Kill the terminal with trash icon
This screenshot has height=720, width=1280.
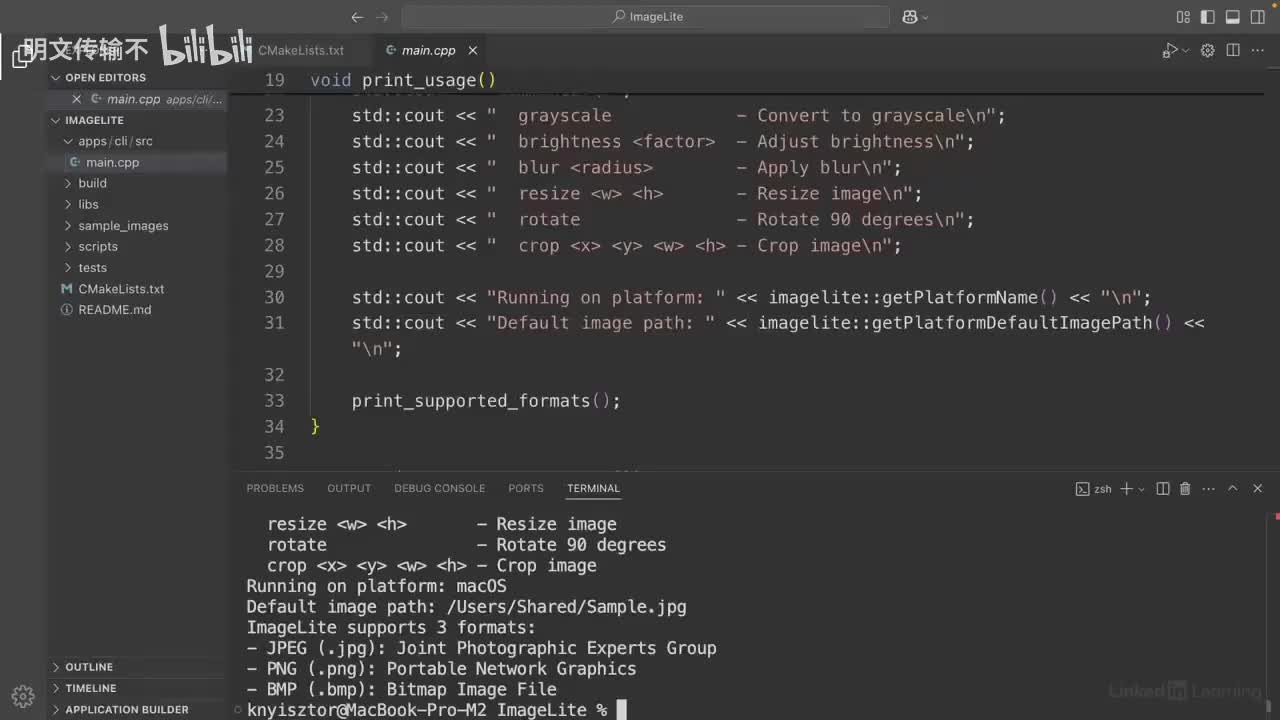pos(1185,489)
